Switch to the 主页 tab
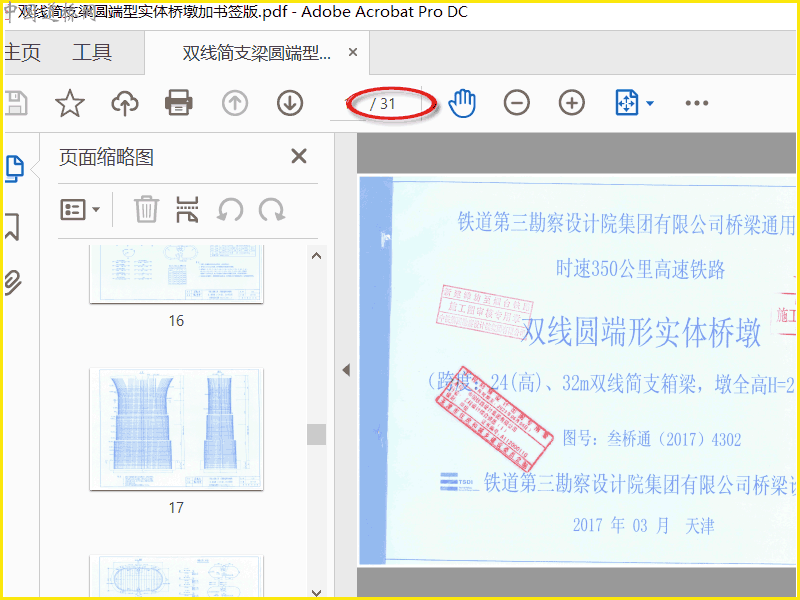Viewport: 800px width, 600px height. (x=22, y=53)
